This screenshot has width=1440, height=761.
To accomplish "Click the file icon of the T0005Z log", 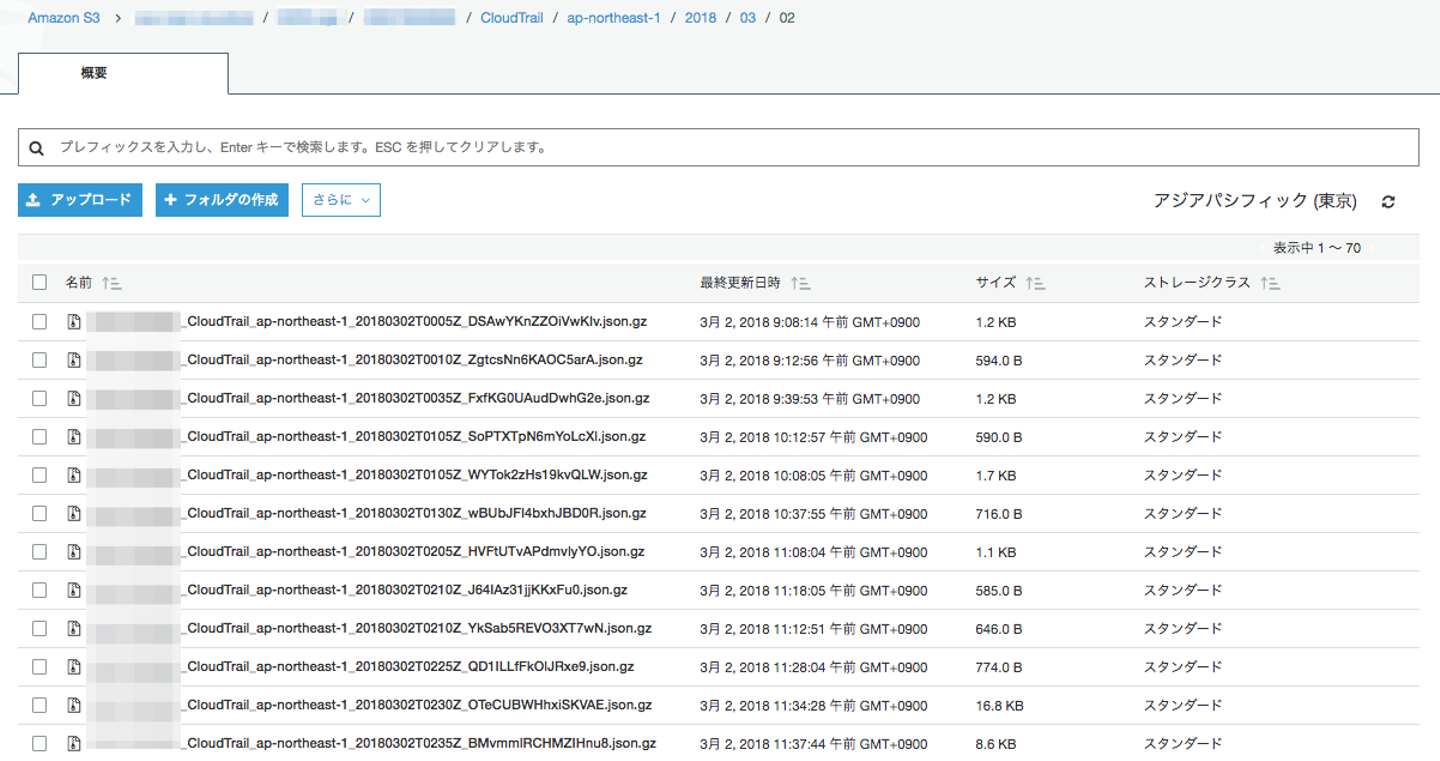I will [74, 322].
